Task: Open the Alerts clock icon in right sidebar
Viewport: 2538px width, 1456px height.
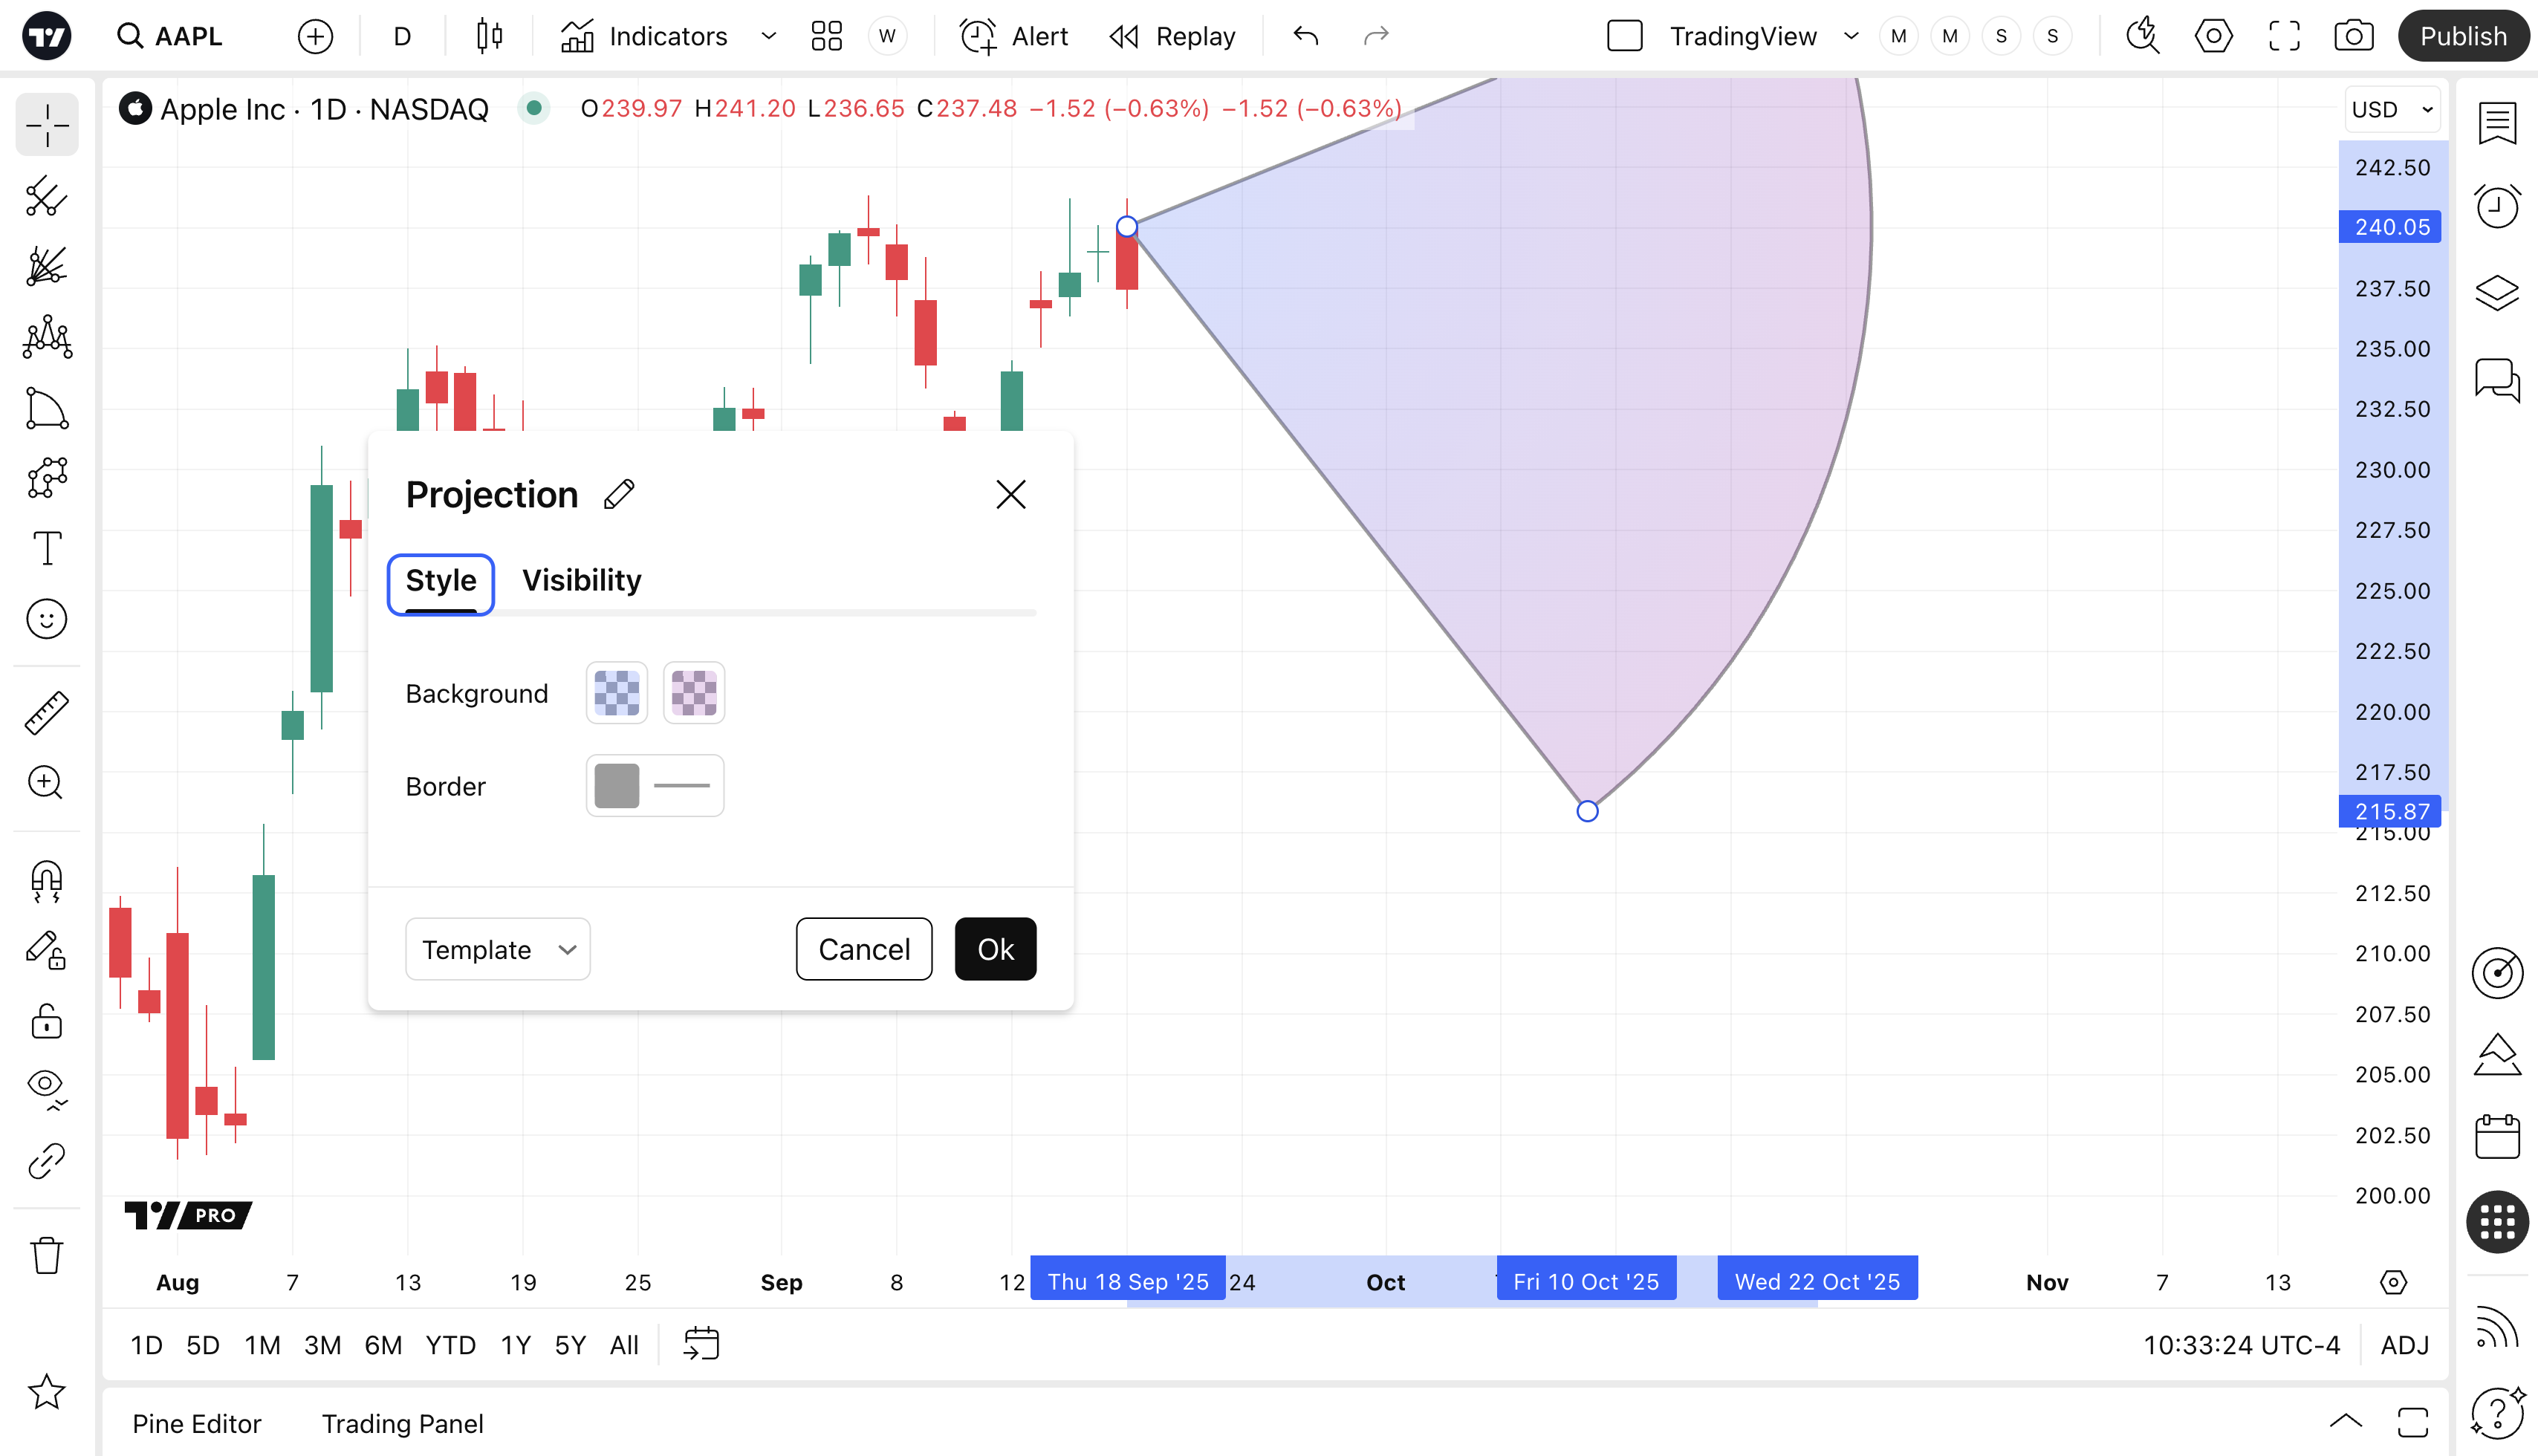Action: [x=2497, y=207]
